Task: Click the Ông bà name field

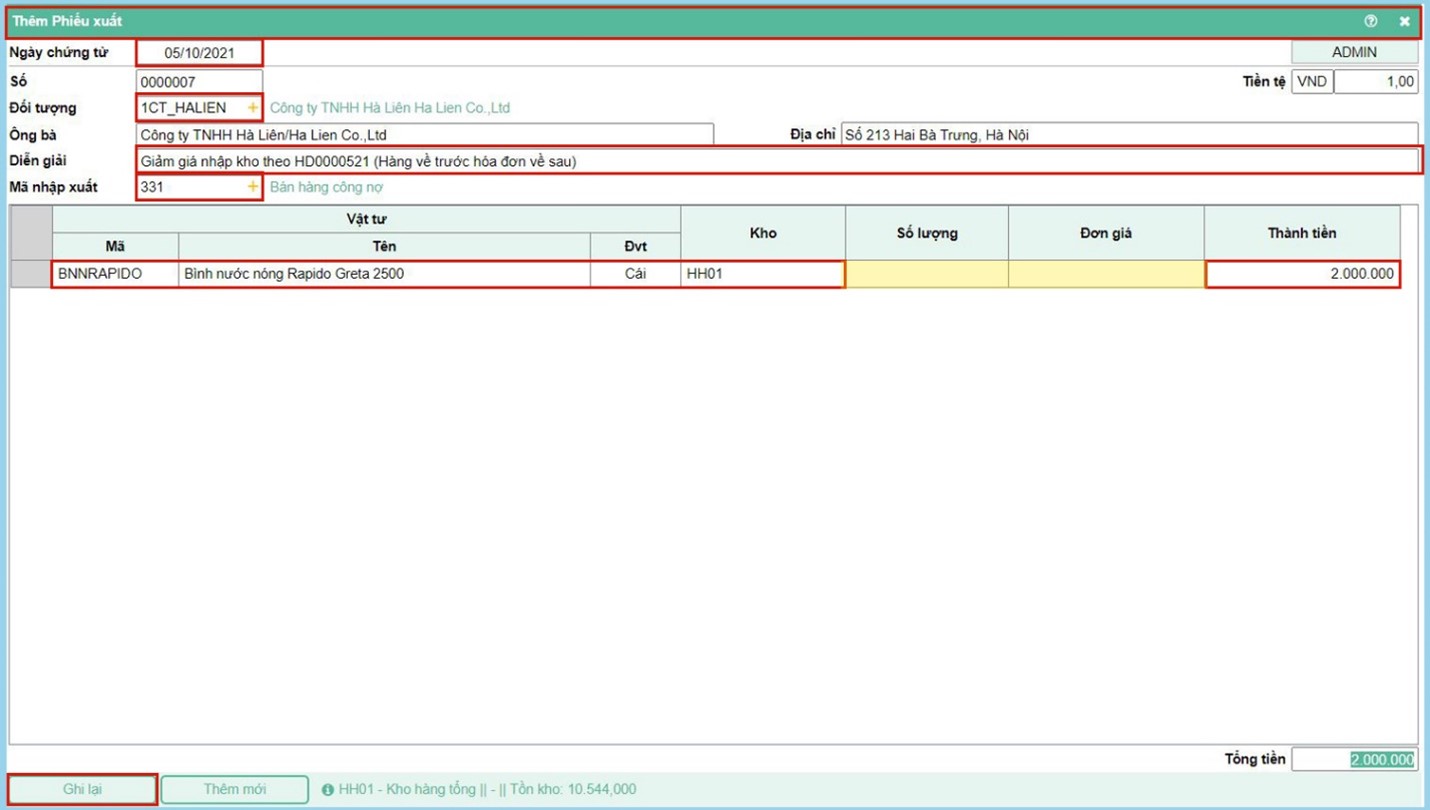Action: coord(424,135)
